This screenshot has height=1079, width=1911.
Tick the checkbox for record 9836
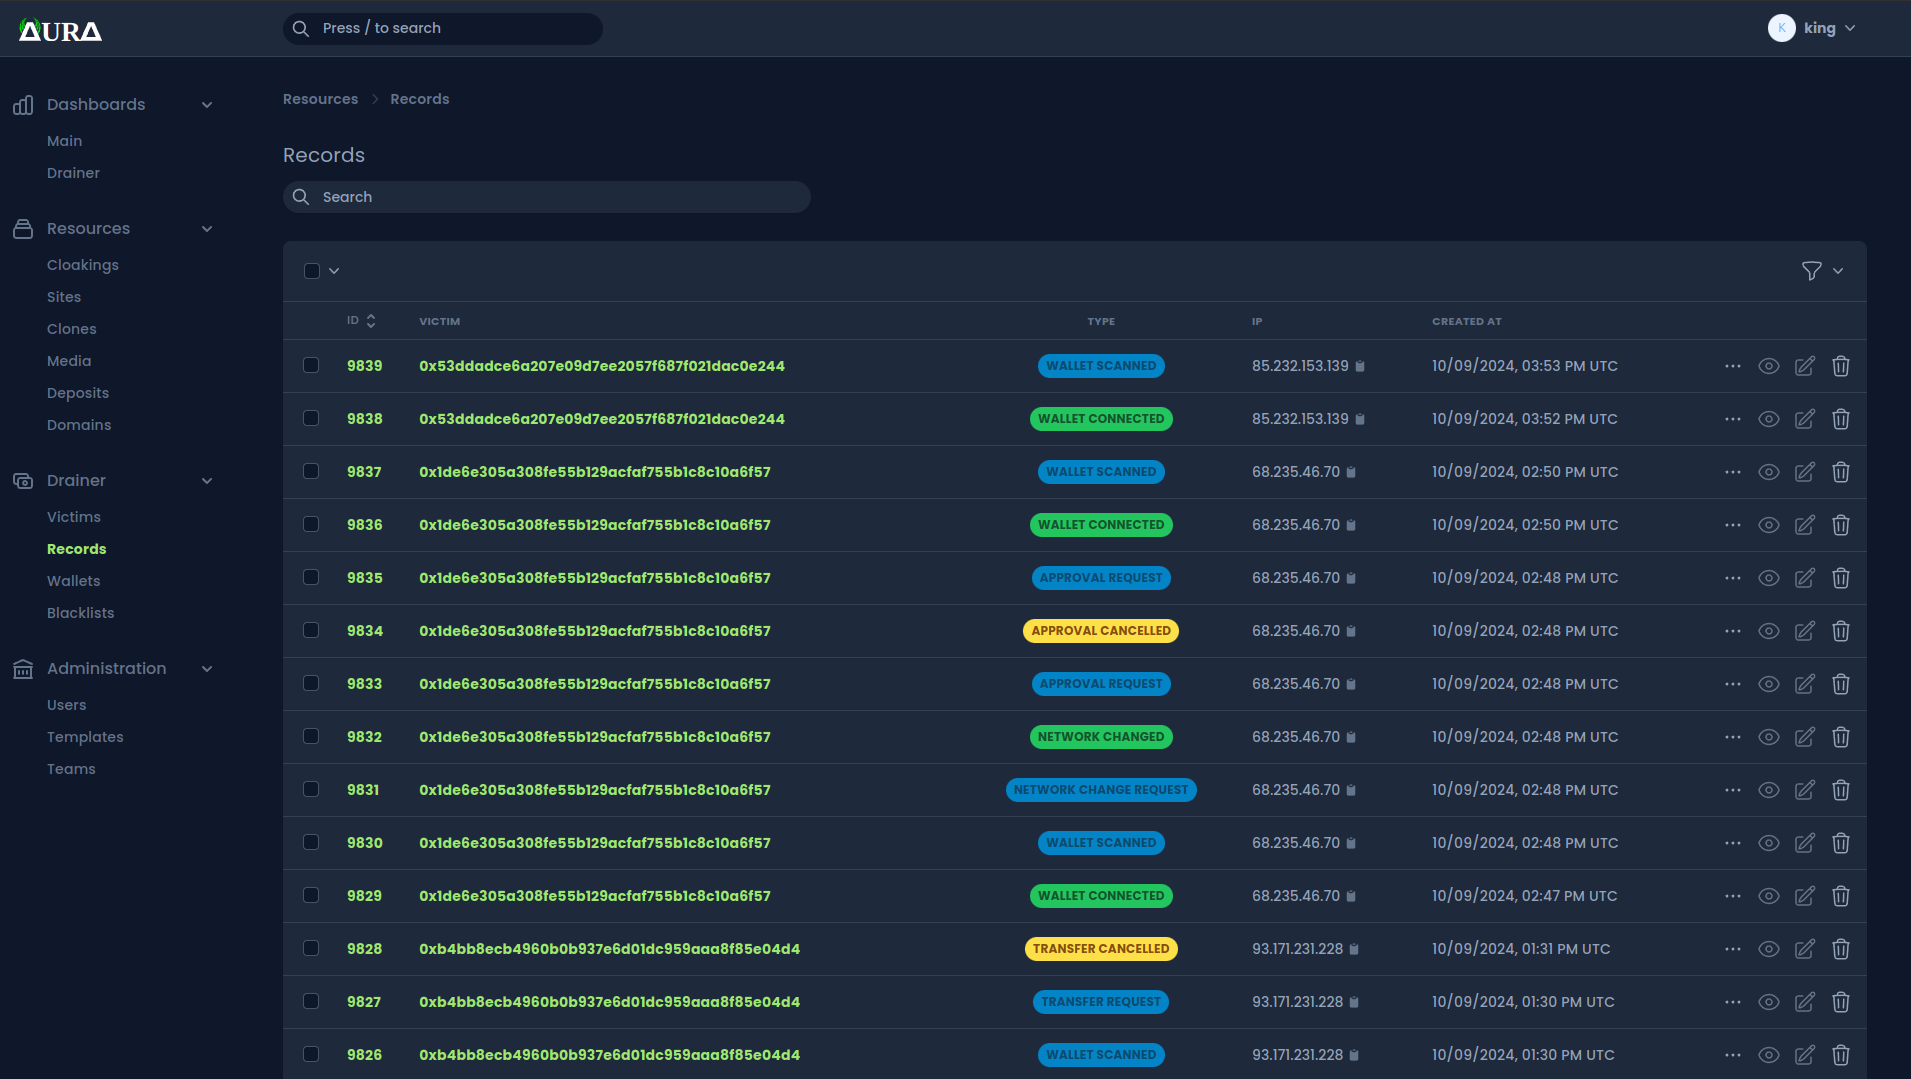311,525
